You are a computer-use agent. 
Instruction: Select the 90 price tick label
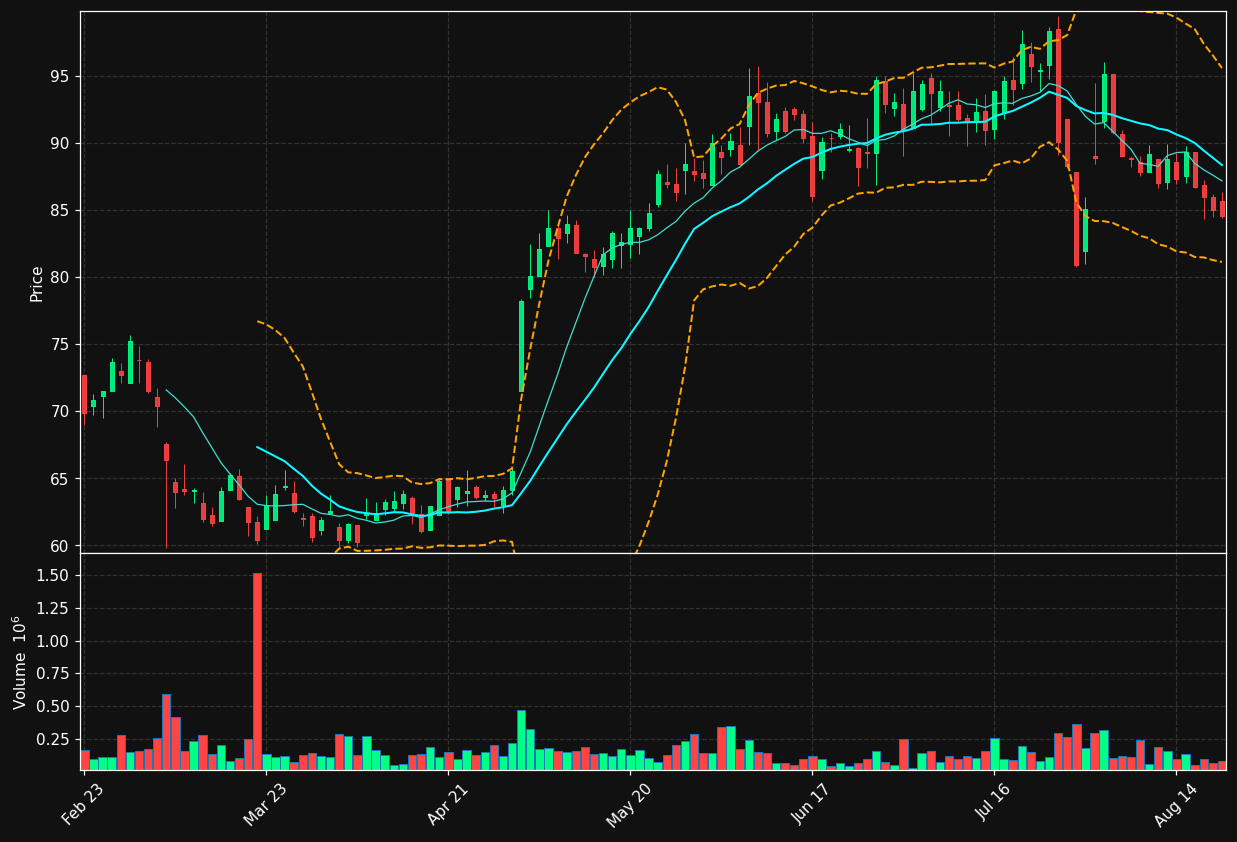point(62,143)
